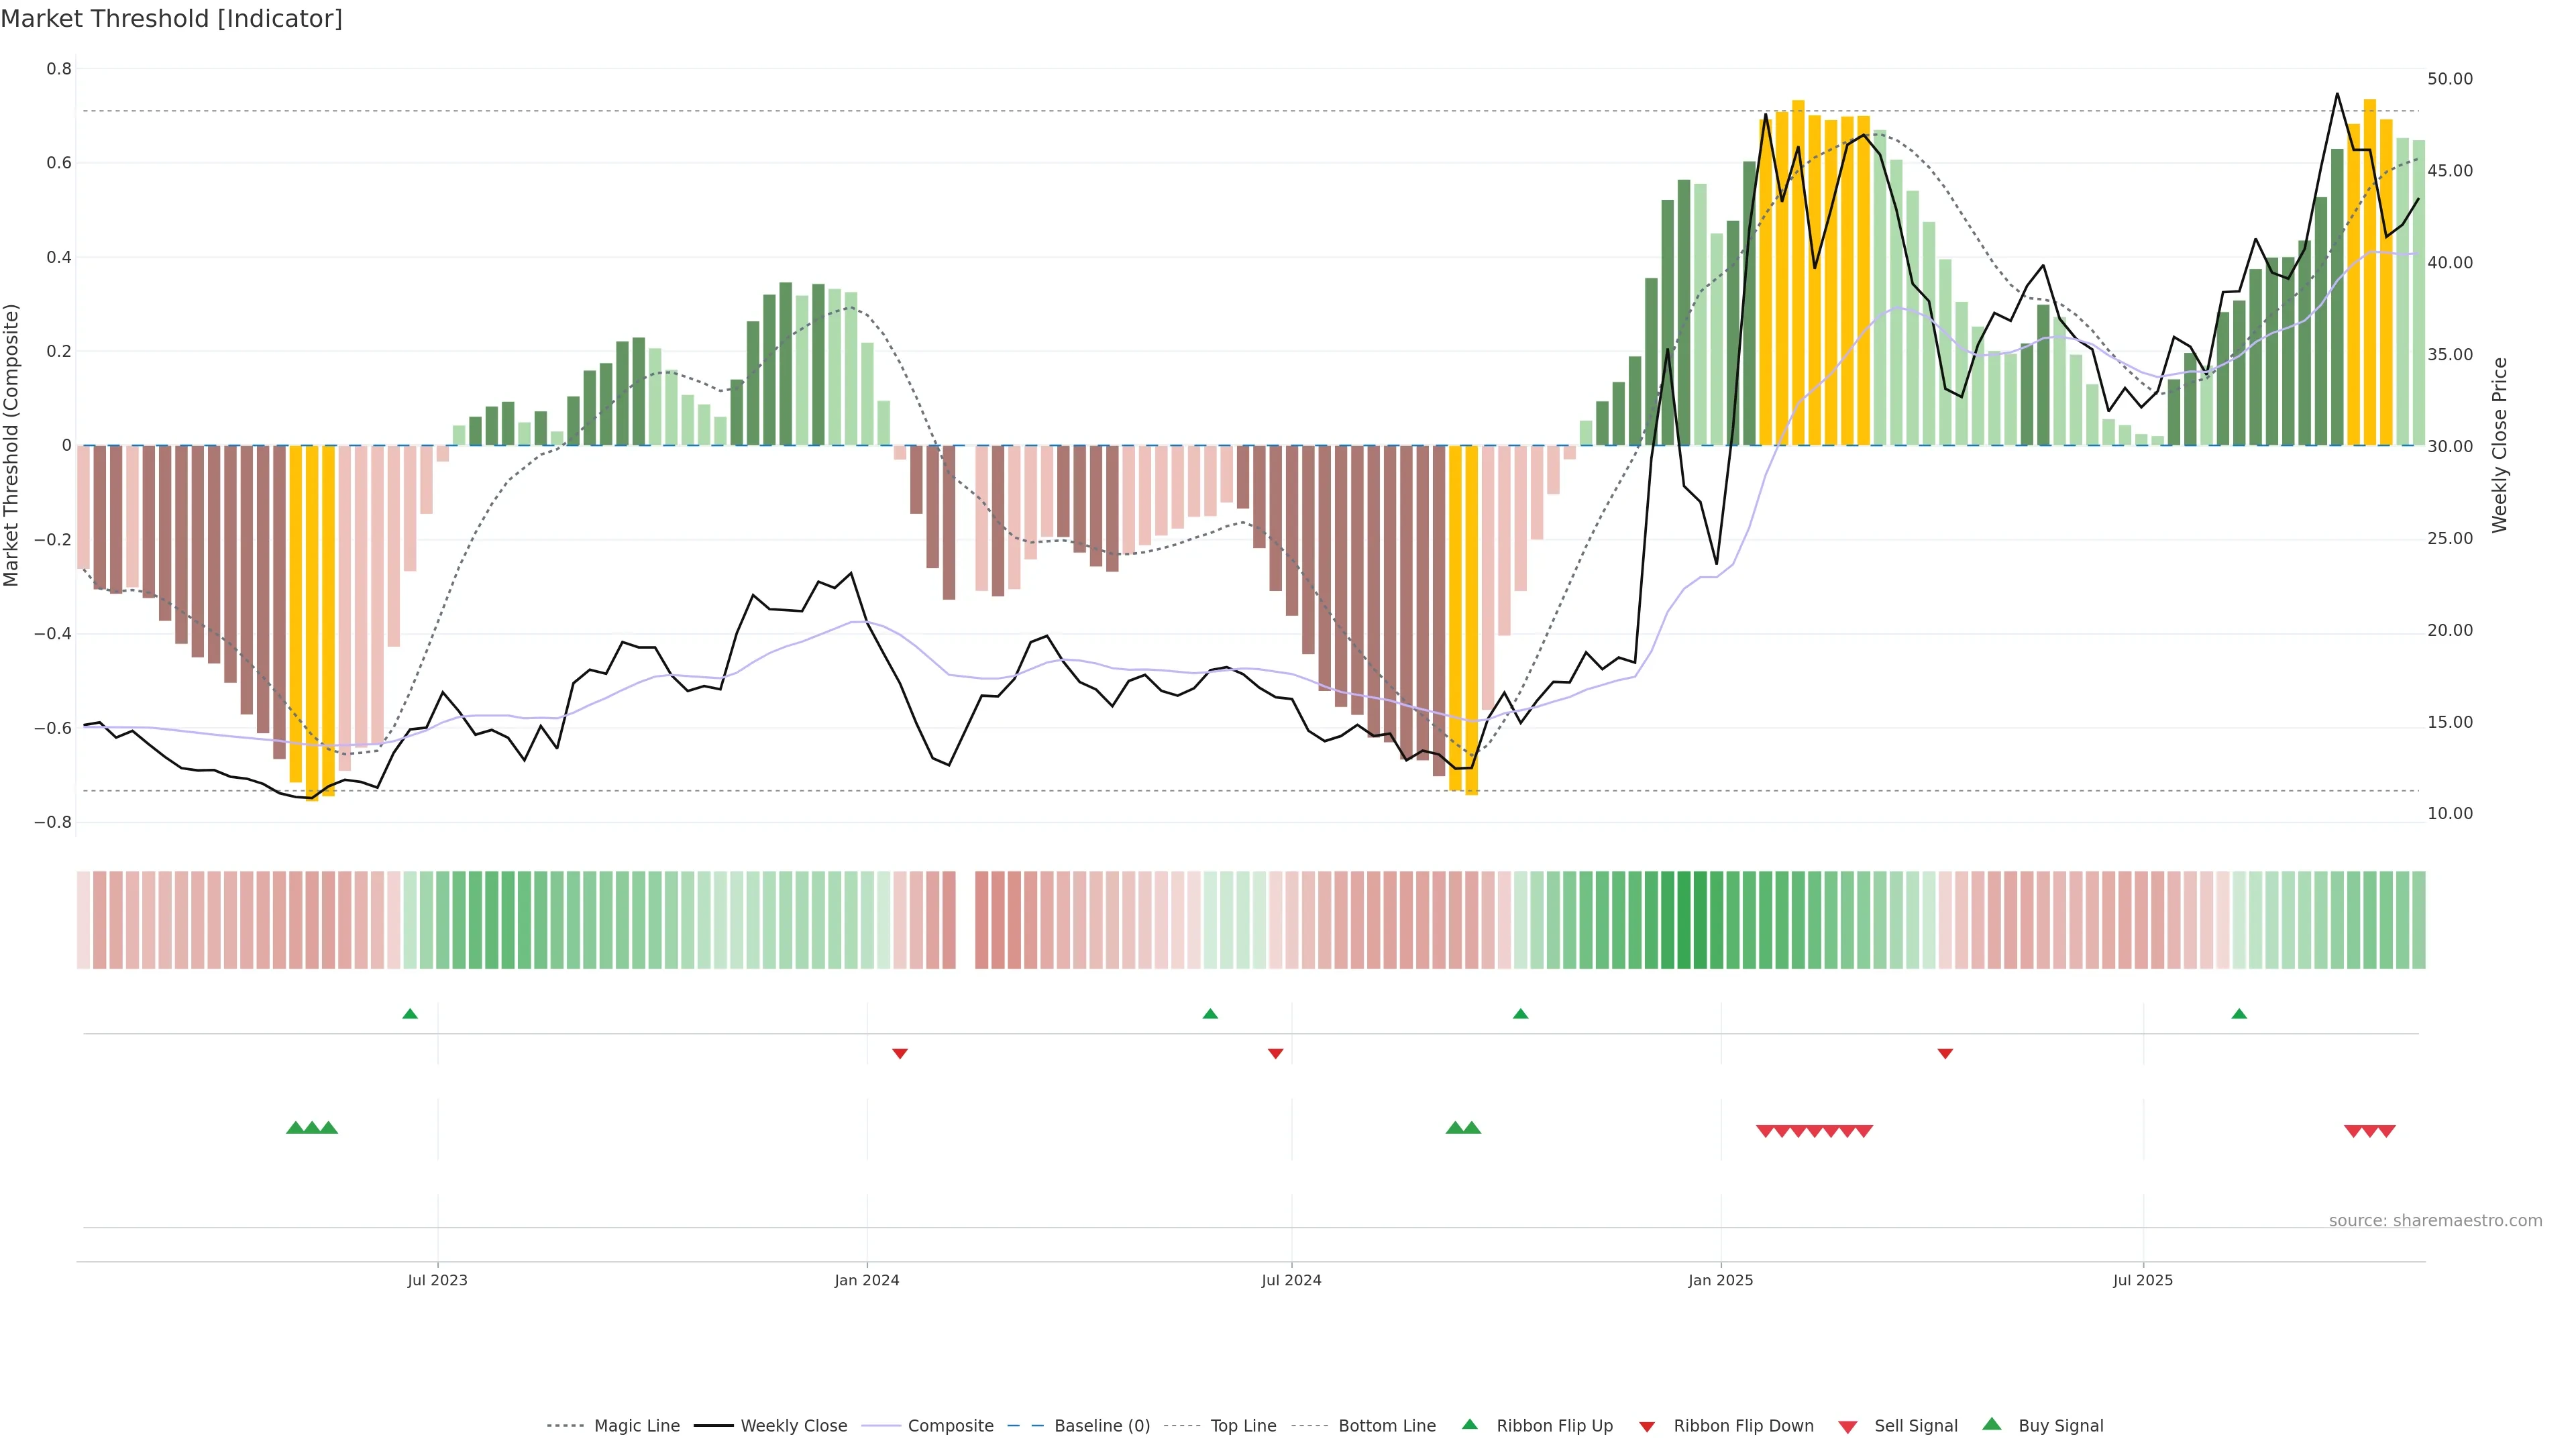
Task: Click the sharemaestro.com source text
Action: click(x=2435, y=1221)
